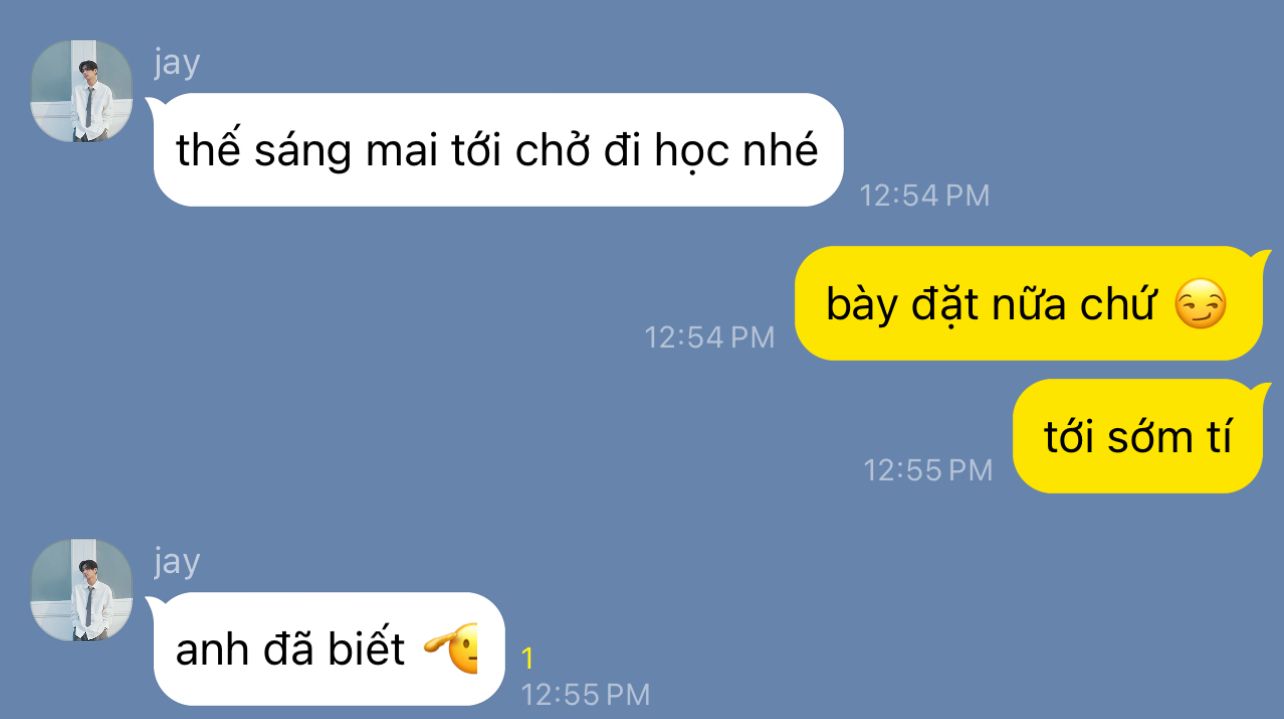The width and height of the screenshot is (1284, 719).
Task: Select the smirking face emoji
Action: [x=1199, y=305]
